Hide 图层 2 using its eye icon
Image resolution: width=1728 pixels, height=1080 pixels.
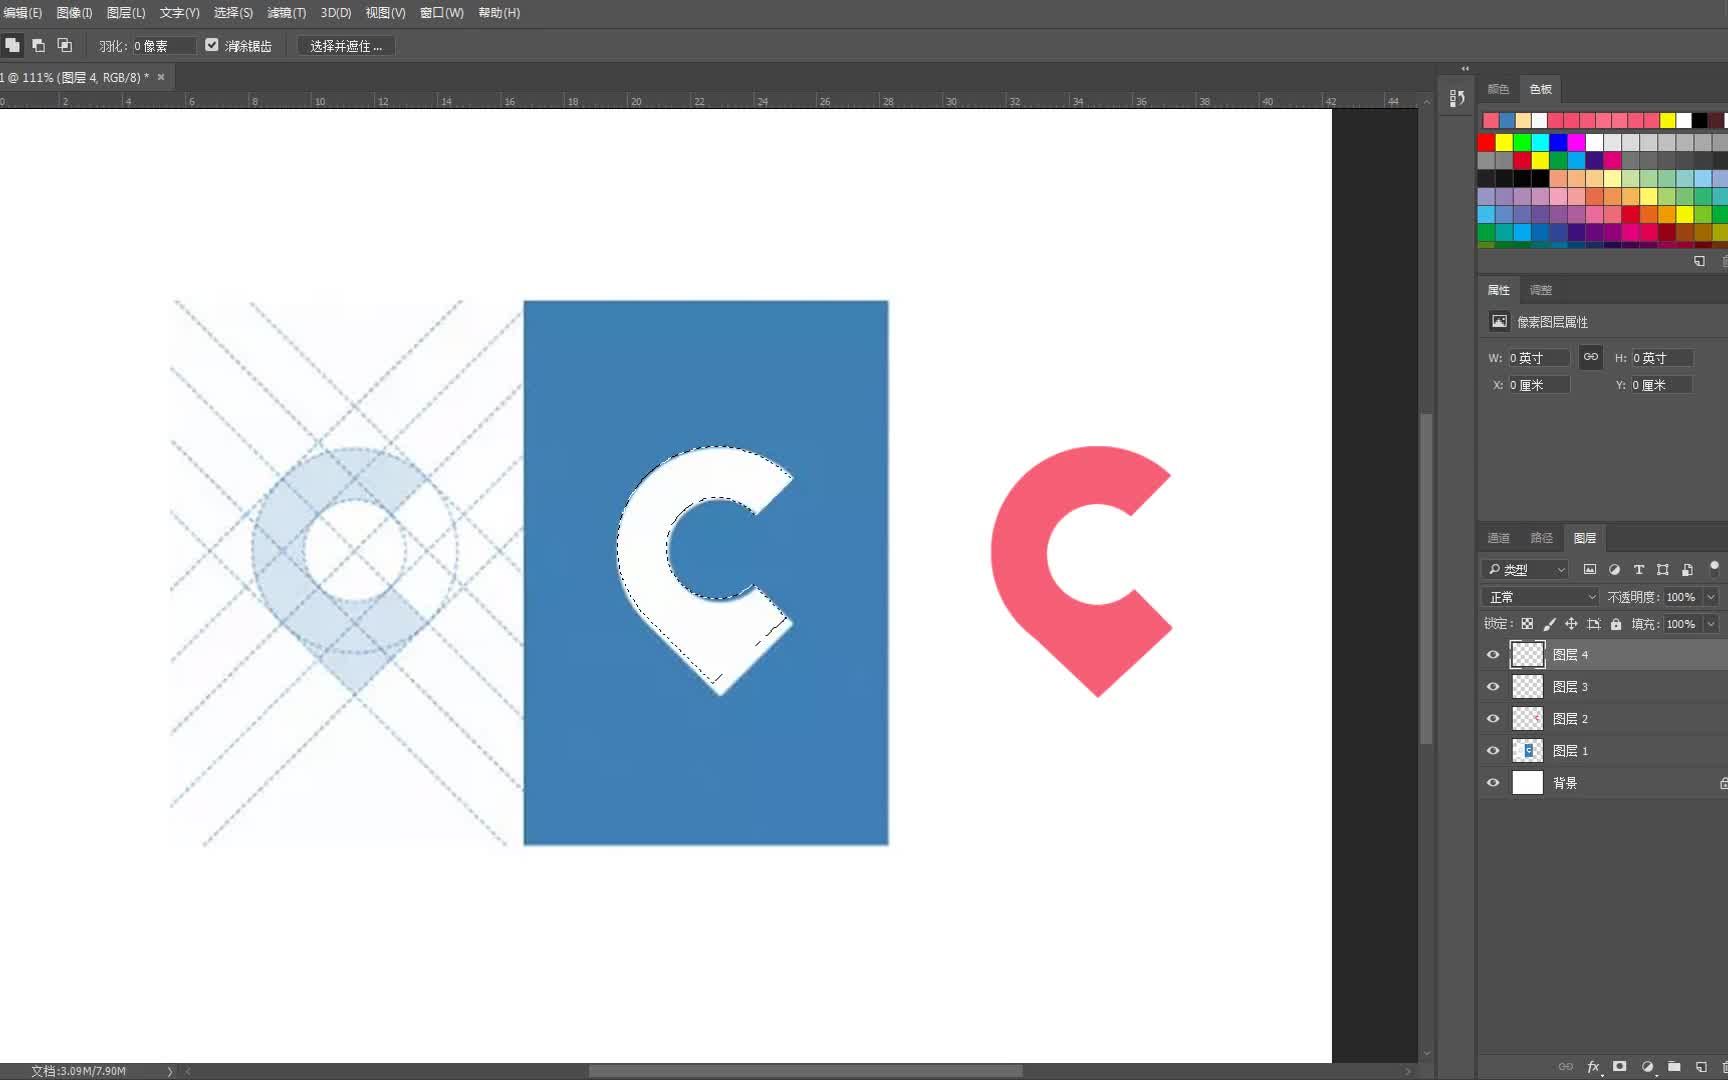click(1493, 719)
